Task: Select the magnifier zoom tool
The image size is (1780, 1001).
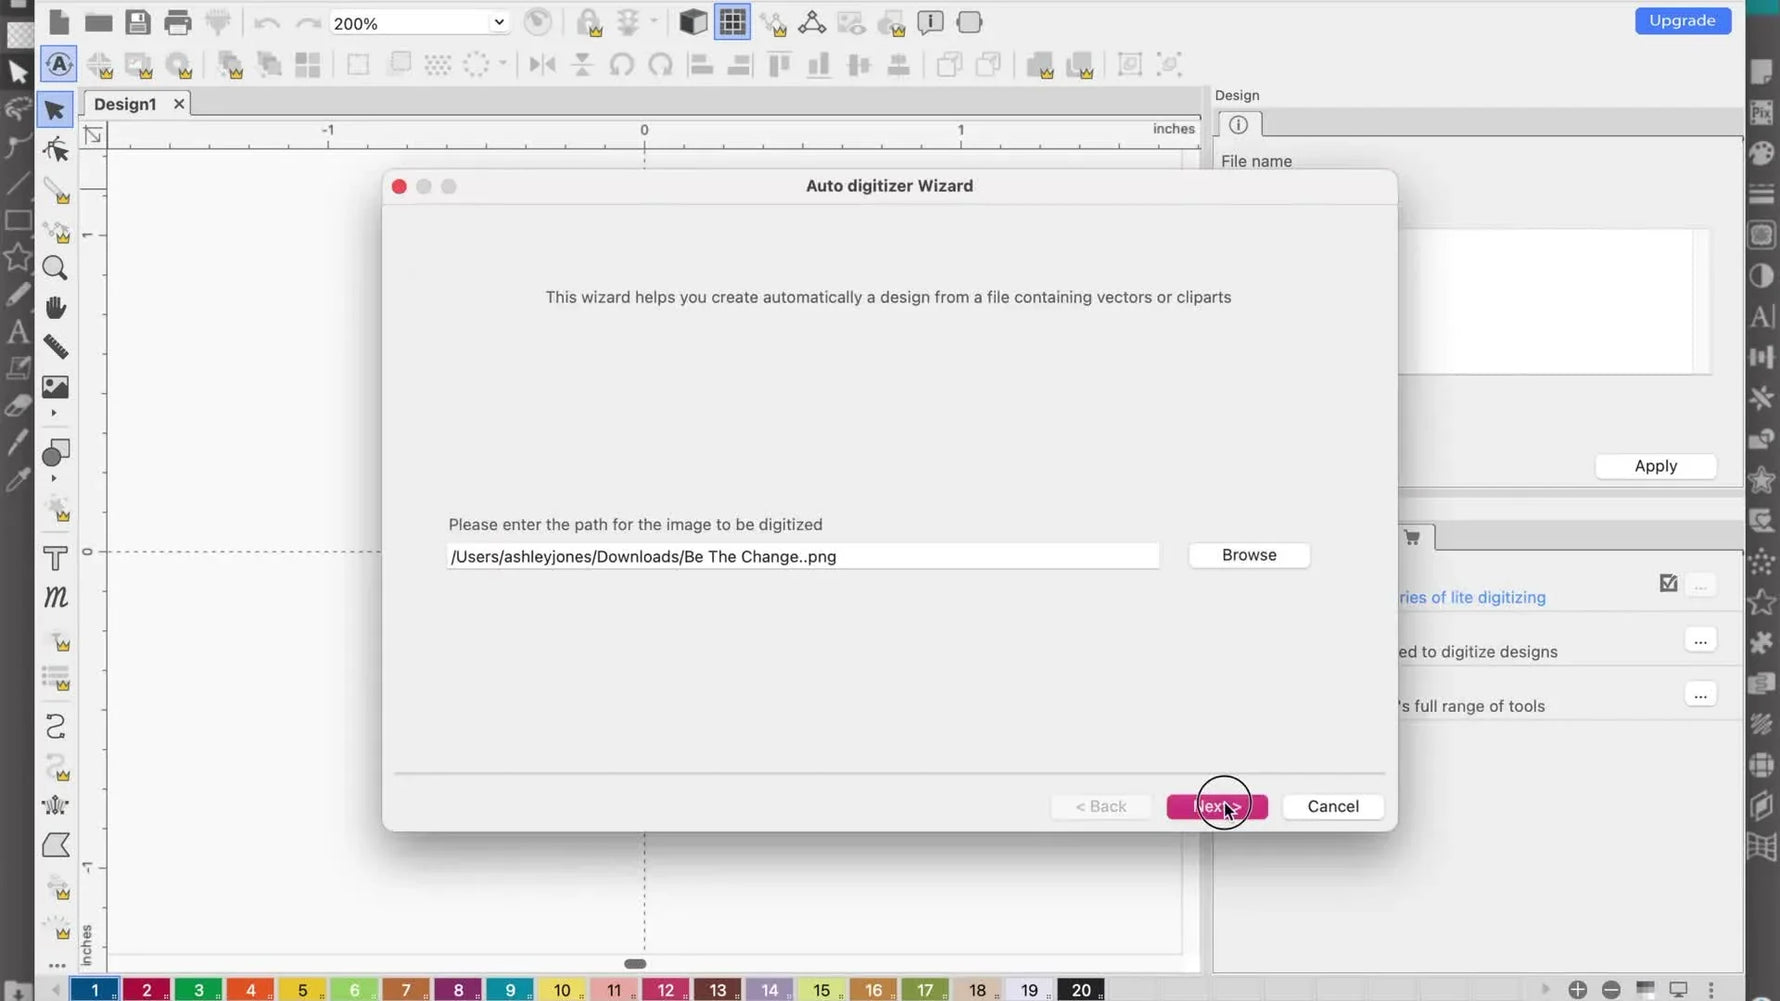Action: point(55,268)
